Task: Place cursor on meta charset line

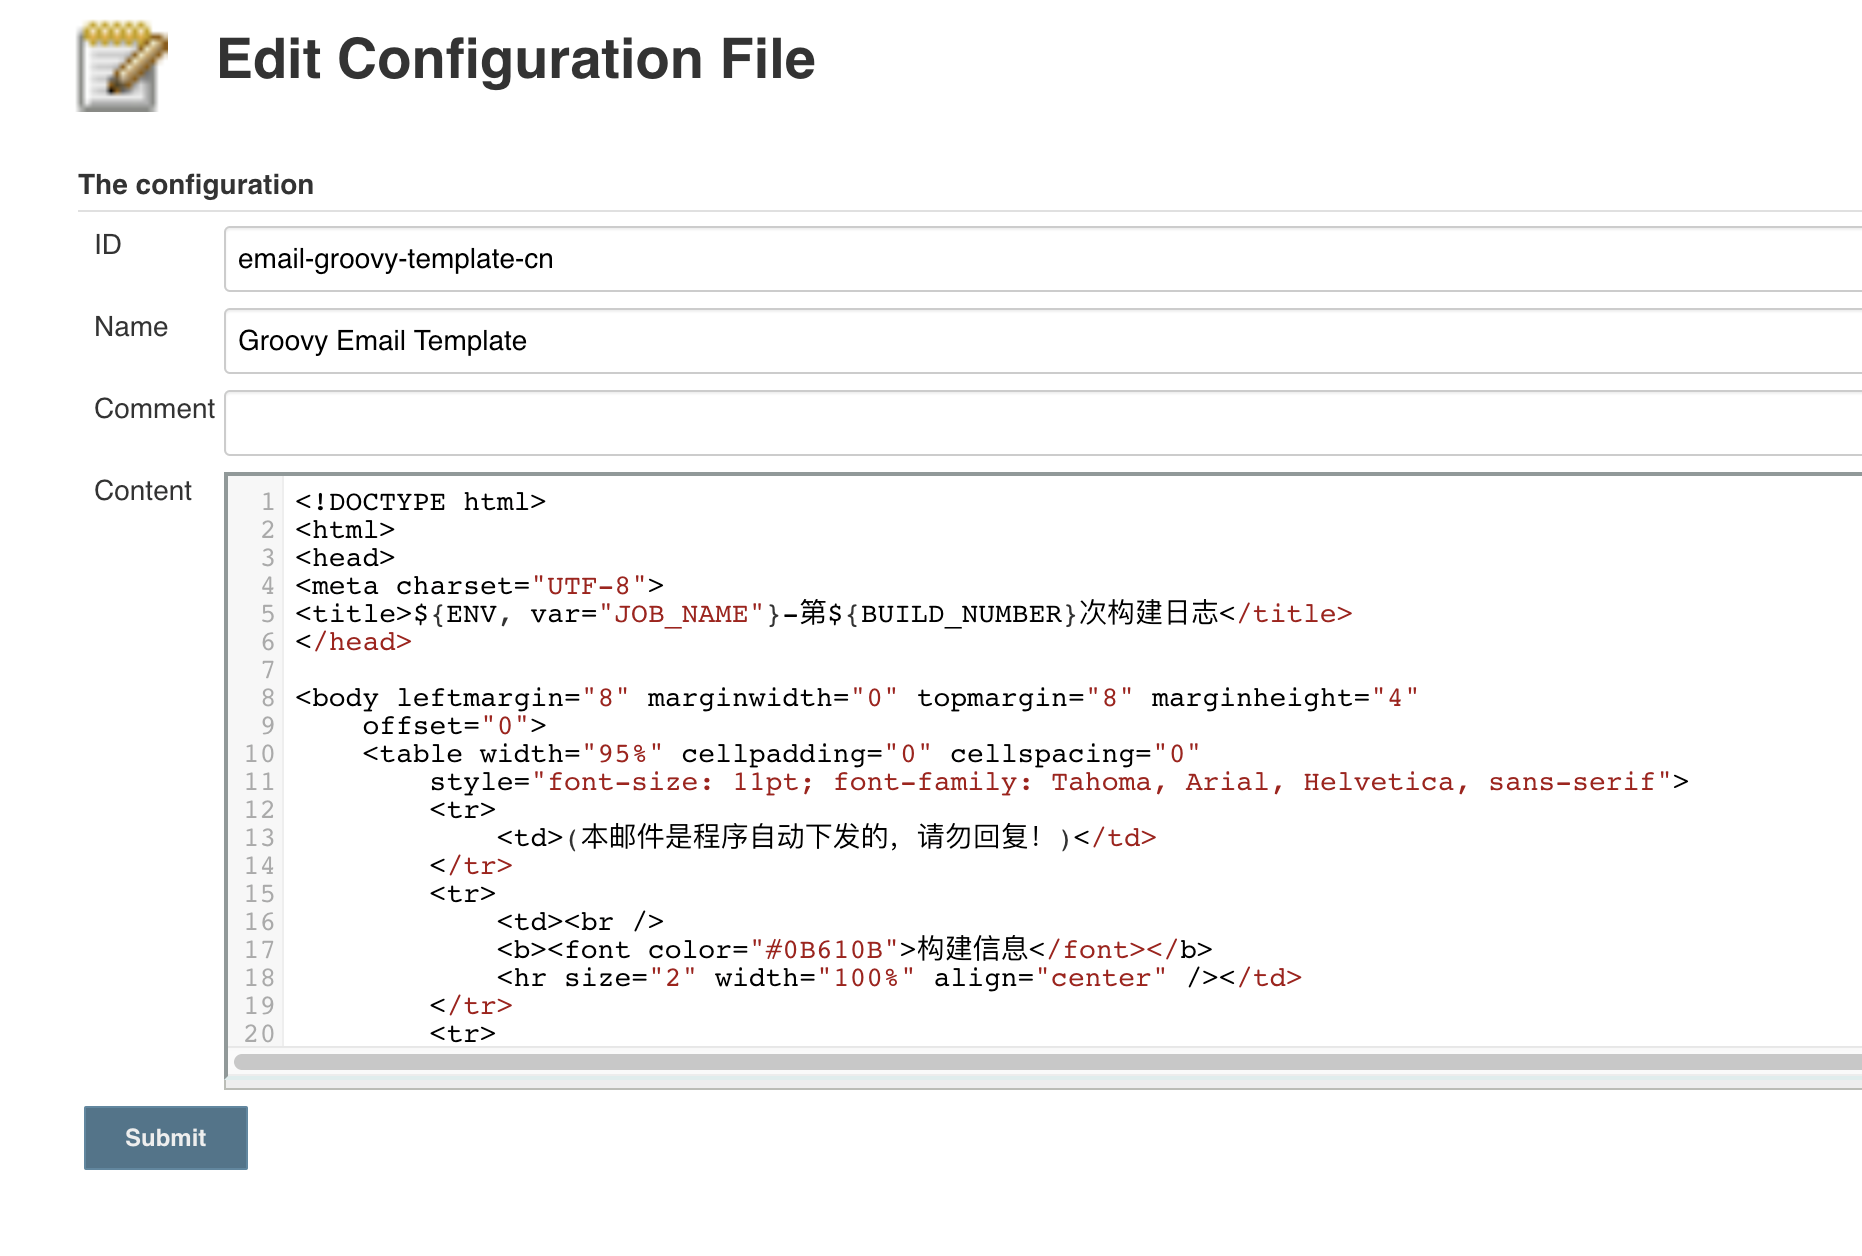Action: click(x=479, y=586)
